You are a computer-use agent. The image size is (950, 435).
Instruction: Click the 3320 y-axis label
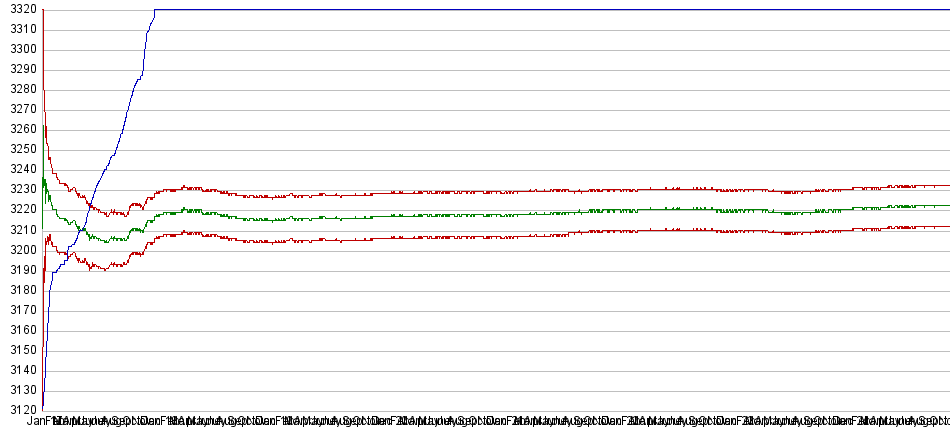click(19, 9)
